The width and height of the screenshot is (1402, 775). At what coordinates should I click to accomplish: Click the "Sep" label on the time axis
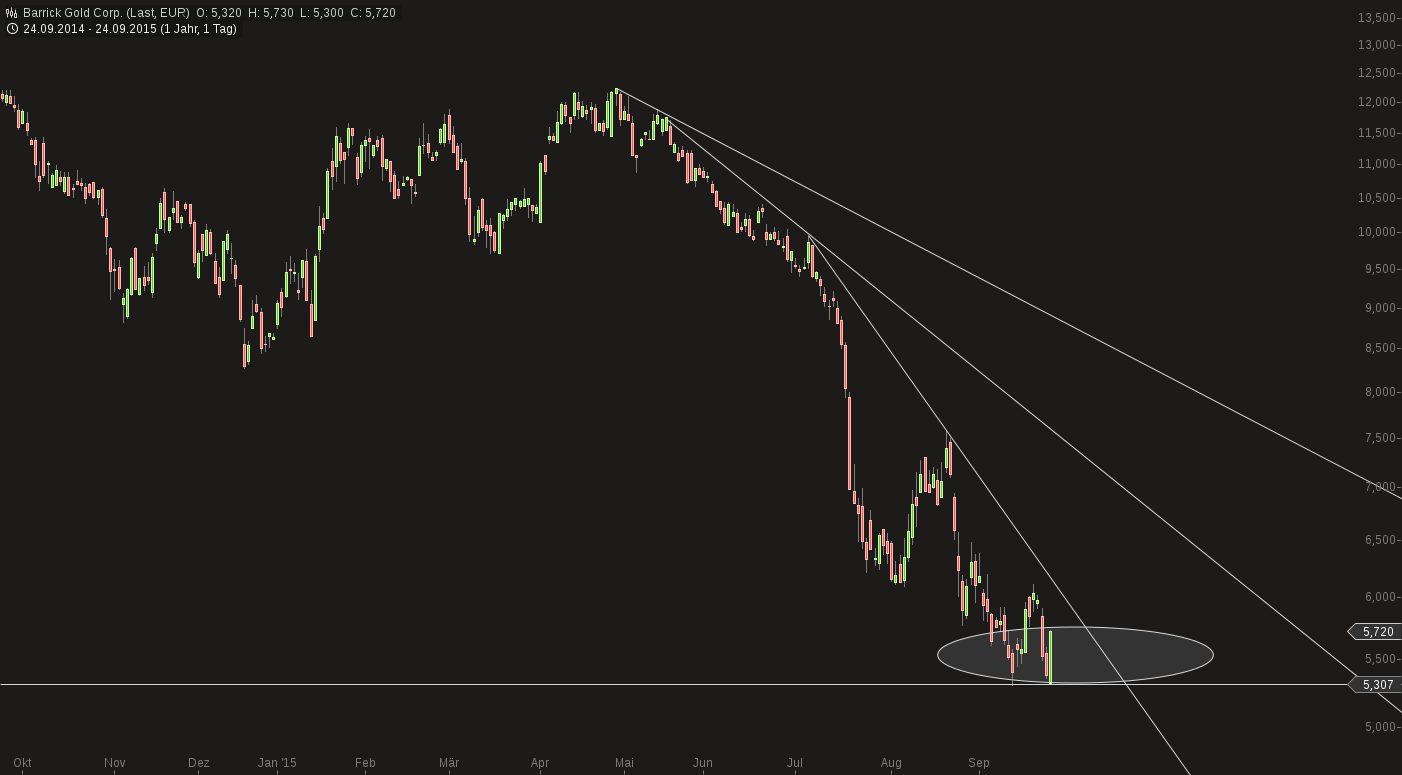pyautogui.click(x=977, y=763)
